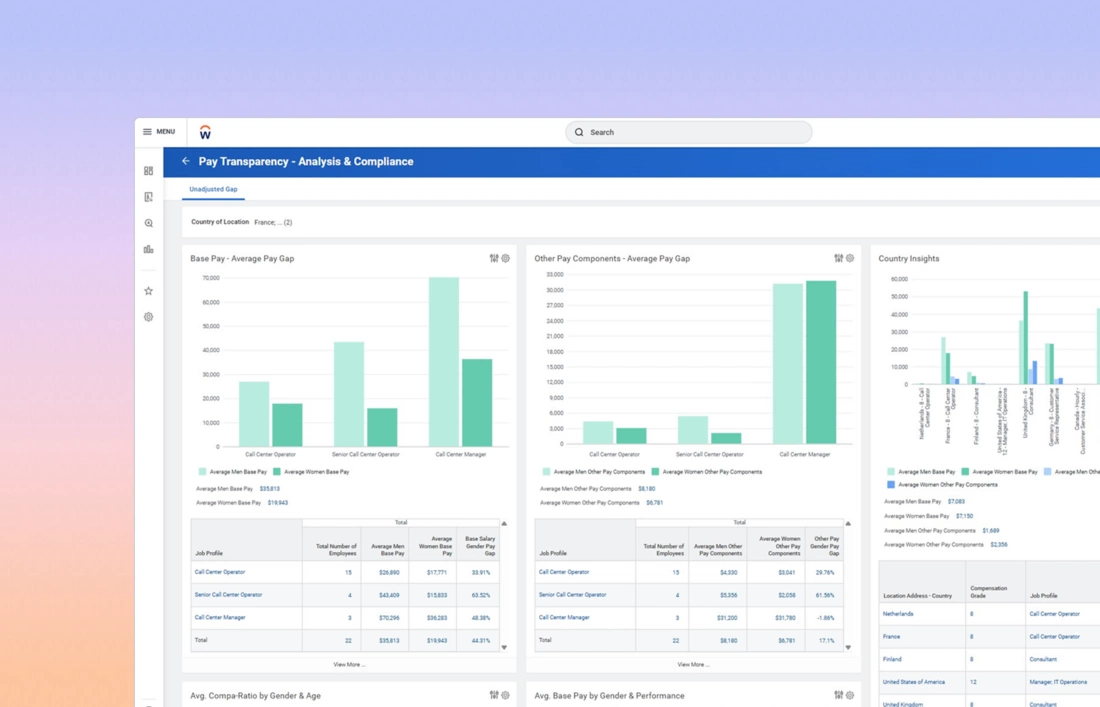
Task: Open the magnifier discover icon in sidebar
Action: point(149,223)
